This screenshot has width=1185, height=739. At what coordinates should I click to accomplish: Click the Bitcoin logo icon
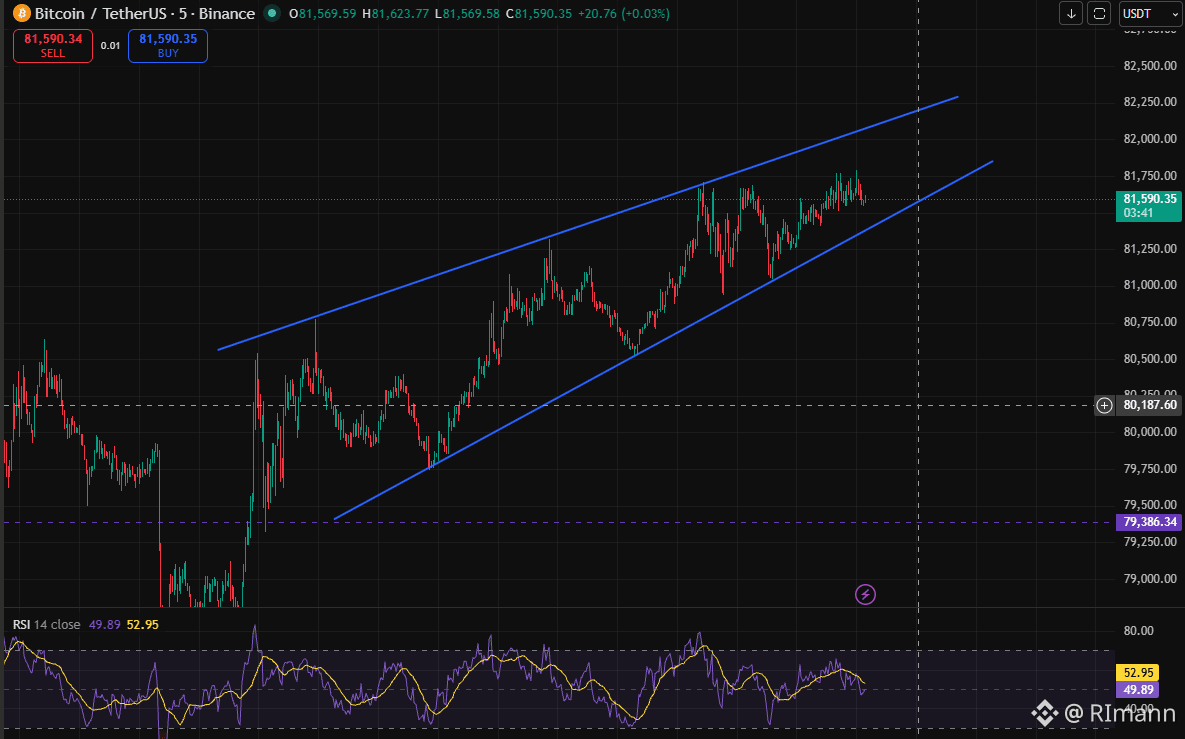click(22, 14)
